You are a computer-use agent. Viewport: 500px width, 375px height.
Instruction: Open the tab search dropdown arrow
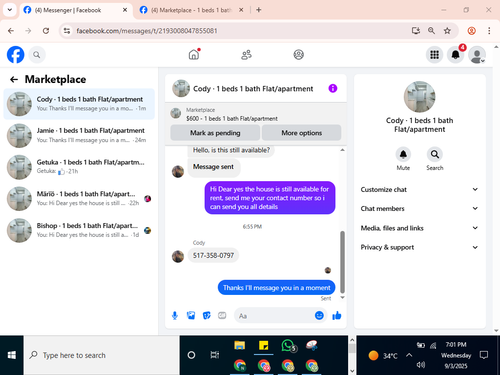tap(10, 10)
